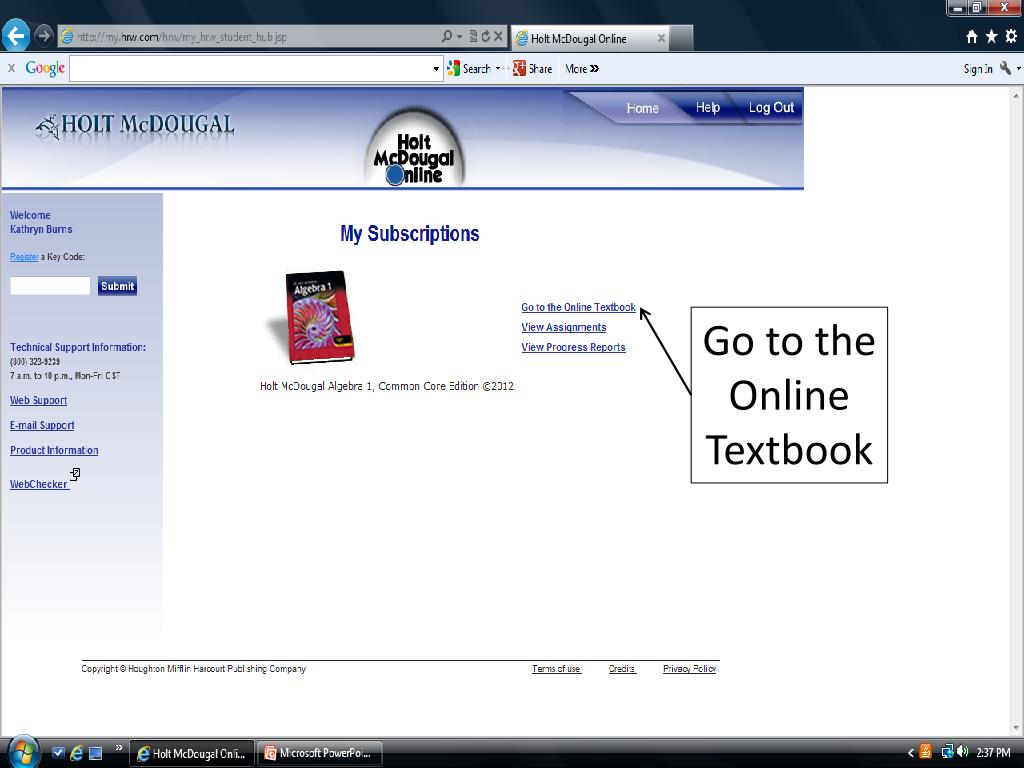The height and width of the screenshot is (768, 1024).
Task: Click the Key Code input field
Action: pos(50,285)
